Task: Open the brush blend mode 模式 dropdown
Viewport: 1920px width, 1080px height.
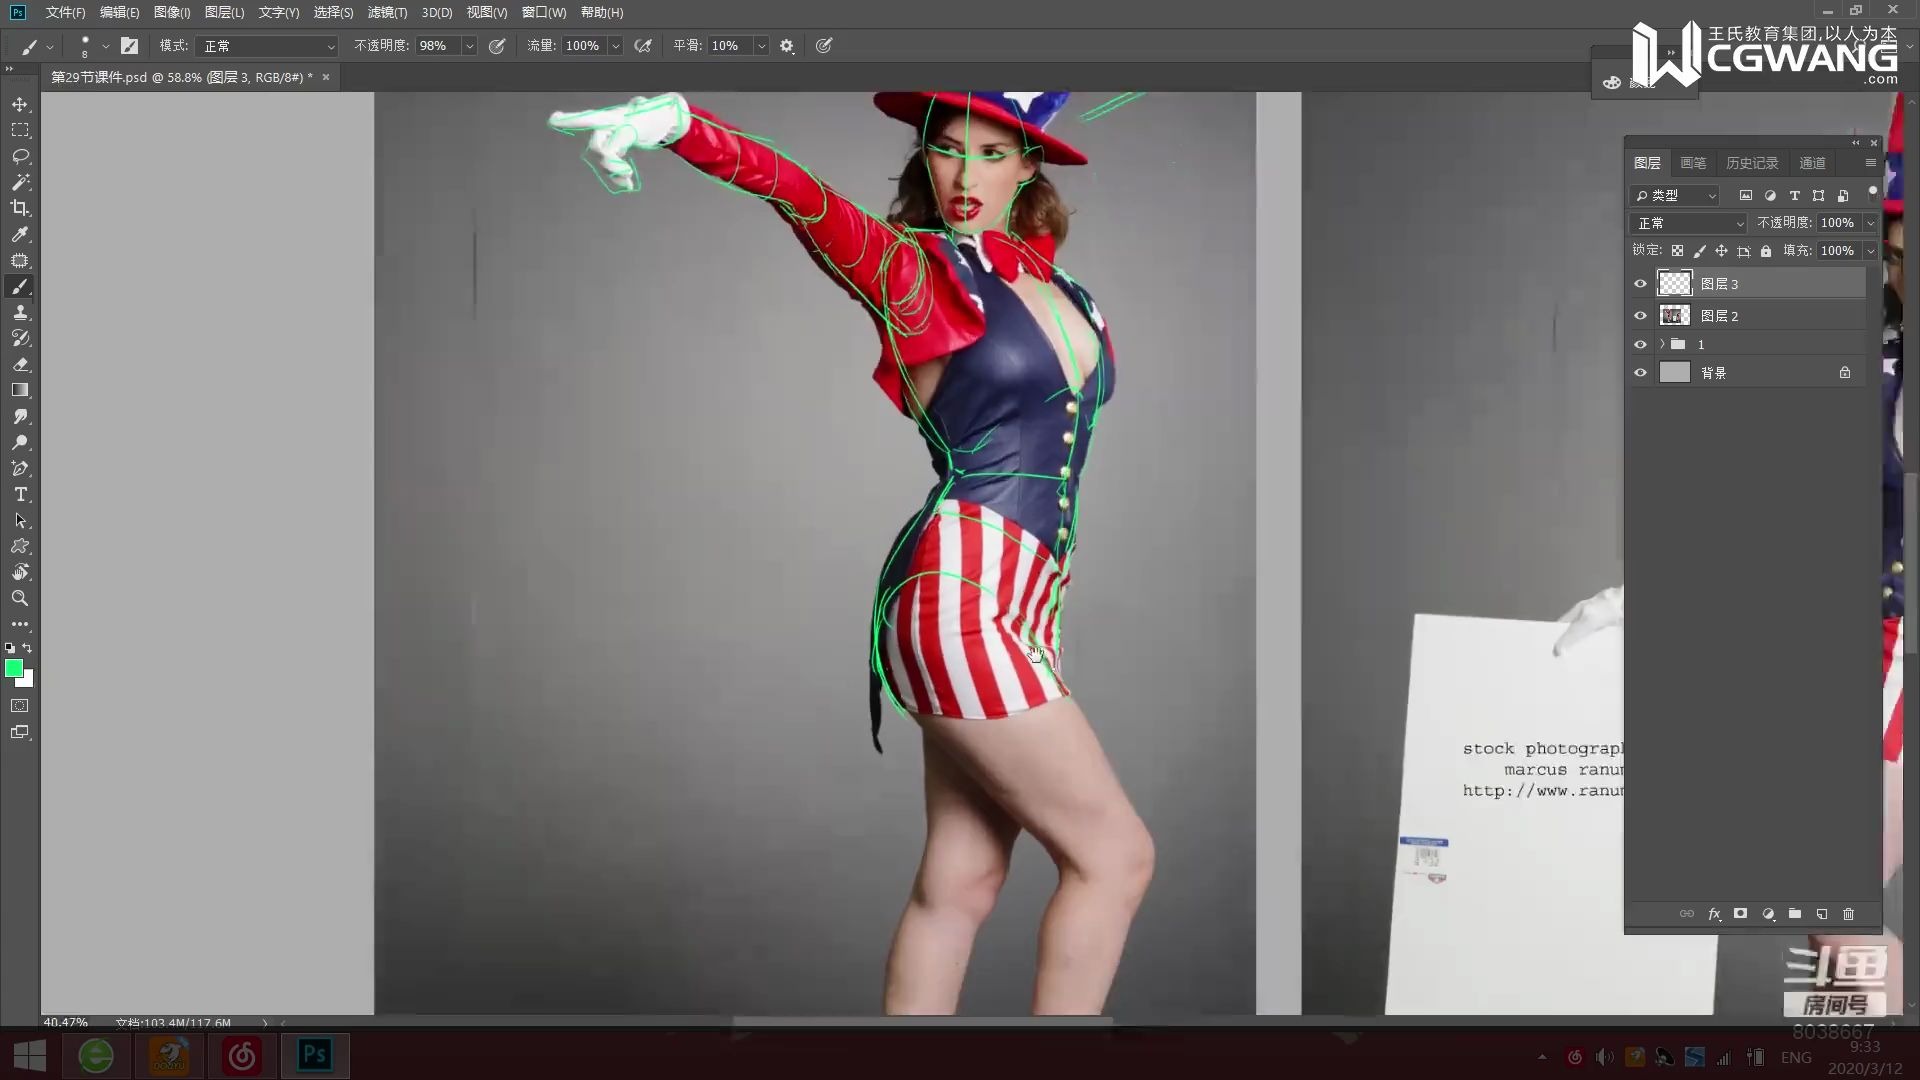Action: (x=268, y=46)
